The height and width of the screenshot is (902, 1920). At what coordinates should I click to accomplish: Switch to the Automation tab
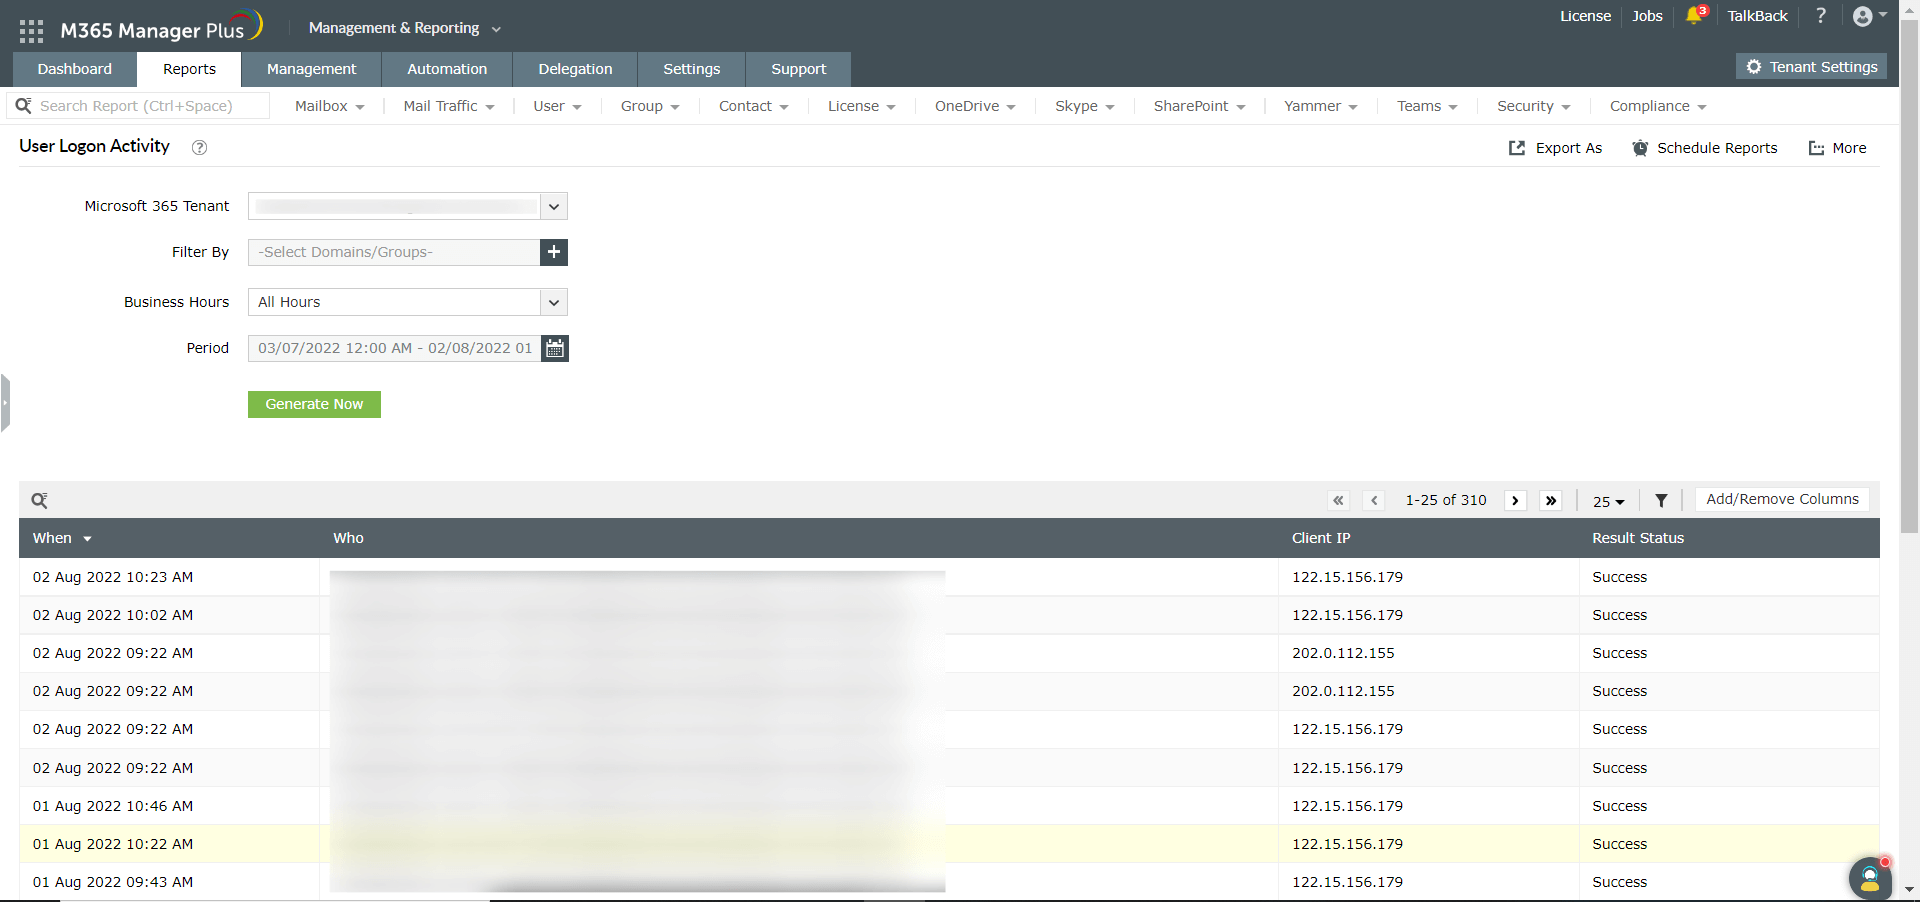[x=447, y=69]
